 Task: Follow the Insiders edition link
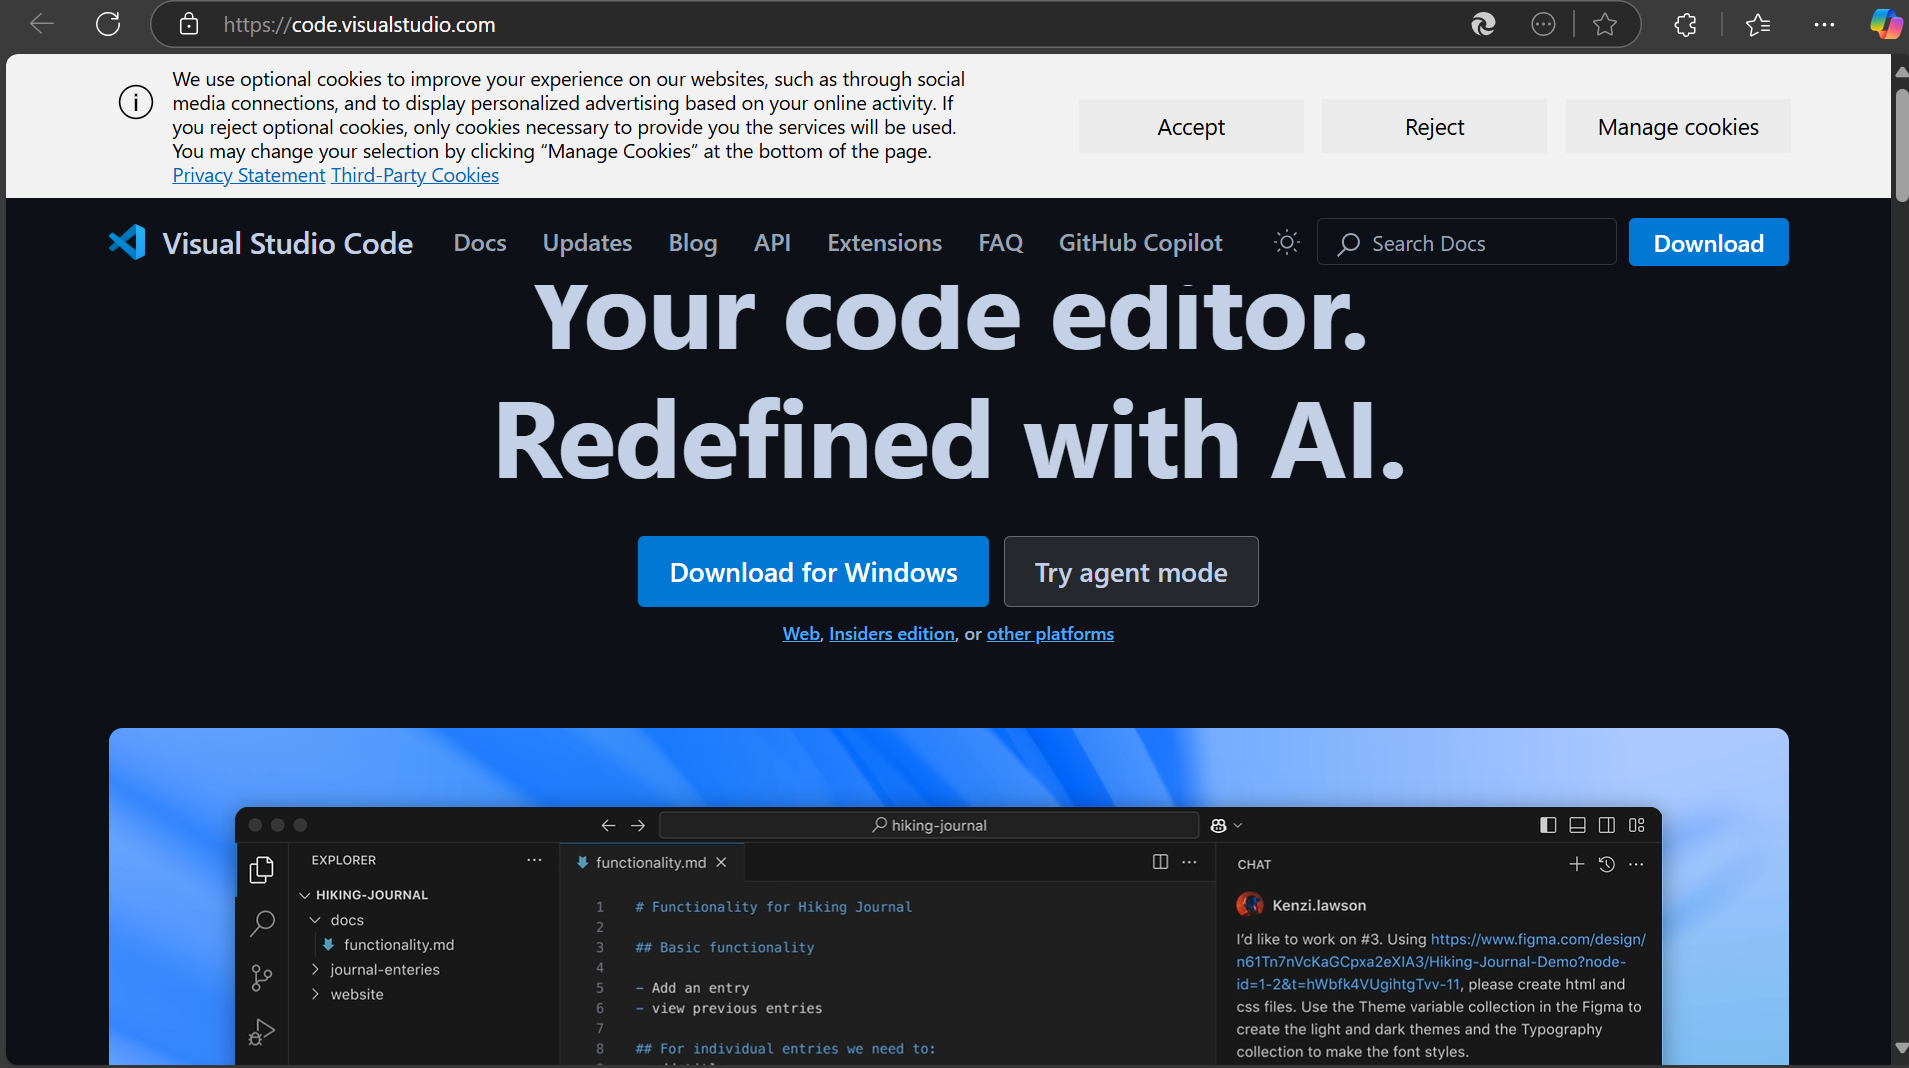coord(892,634)
